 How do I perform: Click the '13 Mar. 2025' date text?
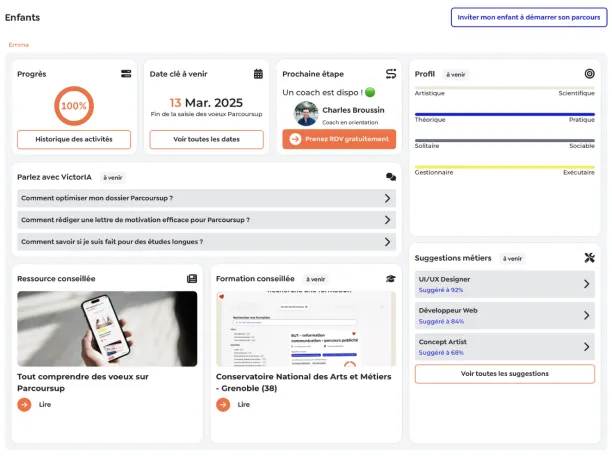[x=206, y=103]
